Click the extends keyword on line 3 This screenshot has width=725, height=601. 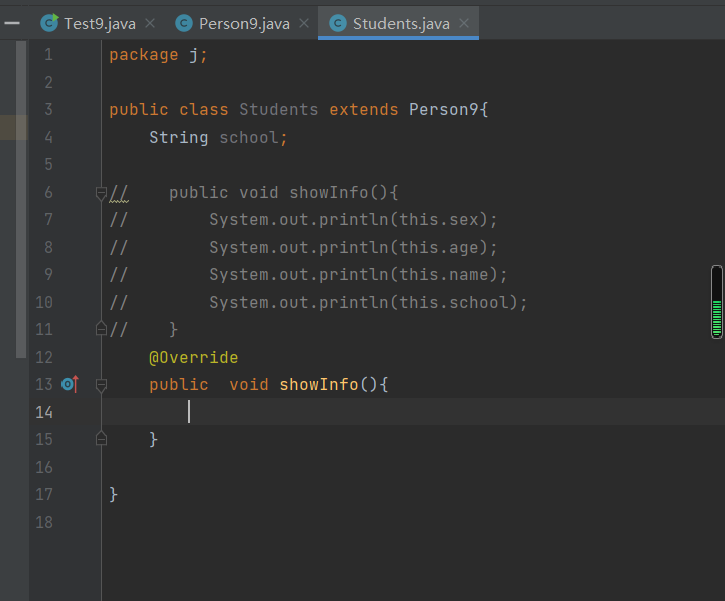click(x=363, y=110)
